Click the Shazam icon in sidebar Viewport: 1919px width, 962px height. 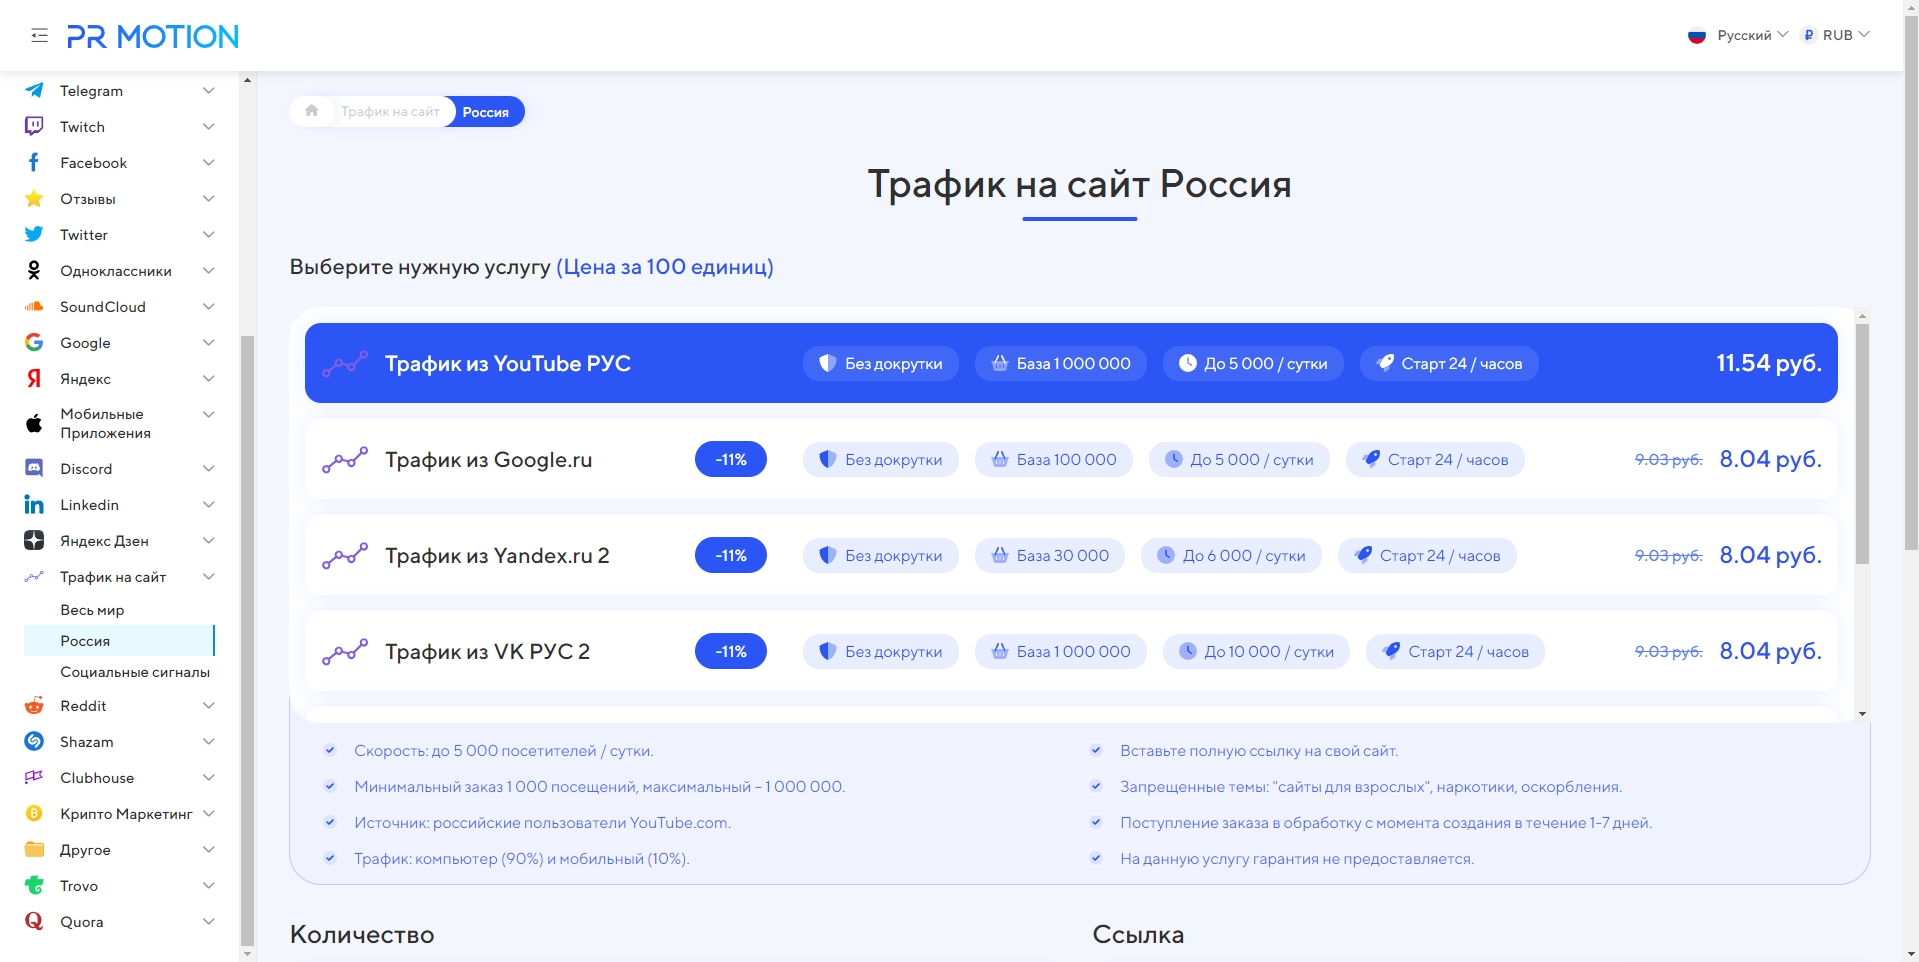click(34, 741)
